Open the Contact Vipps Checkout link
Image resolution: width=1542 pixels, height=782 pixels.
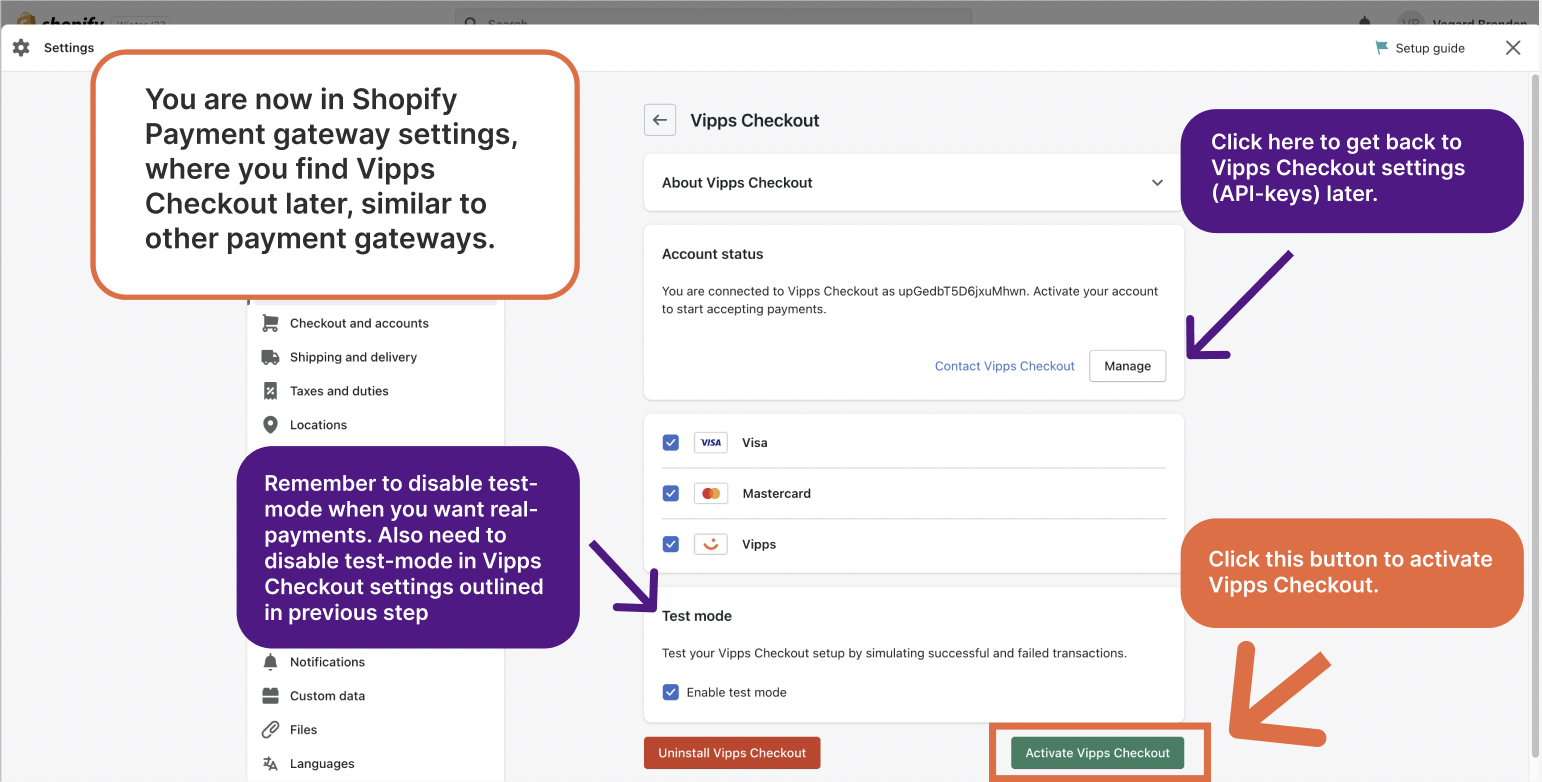pos(1004,366)
